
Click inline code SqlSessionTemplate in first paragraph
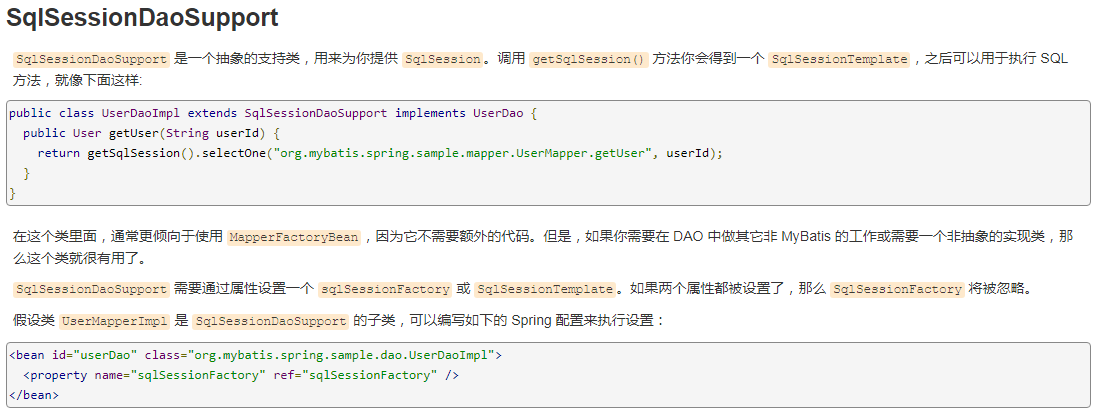click(x=839, y=59)
